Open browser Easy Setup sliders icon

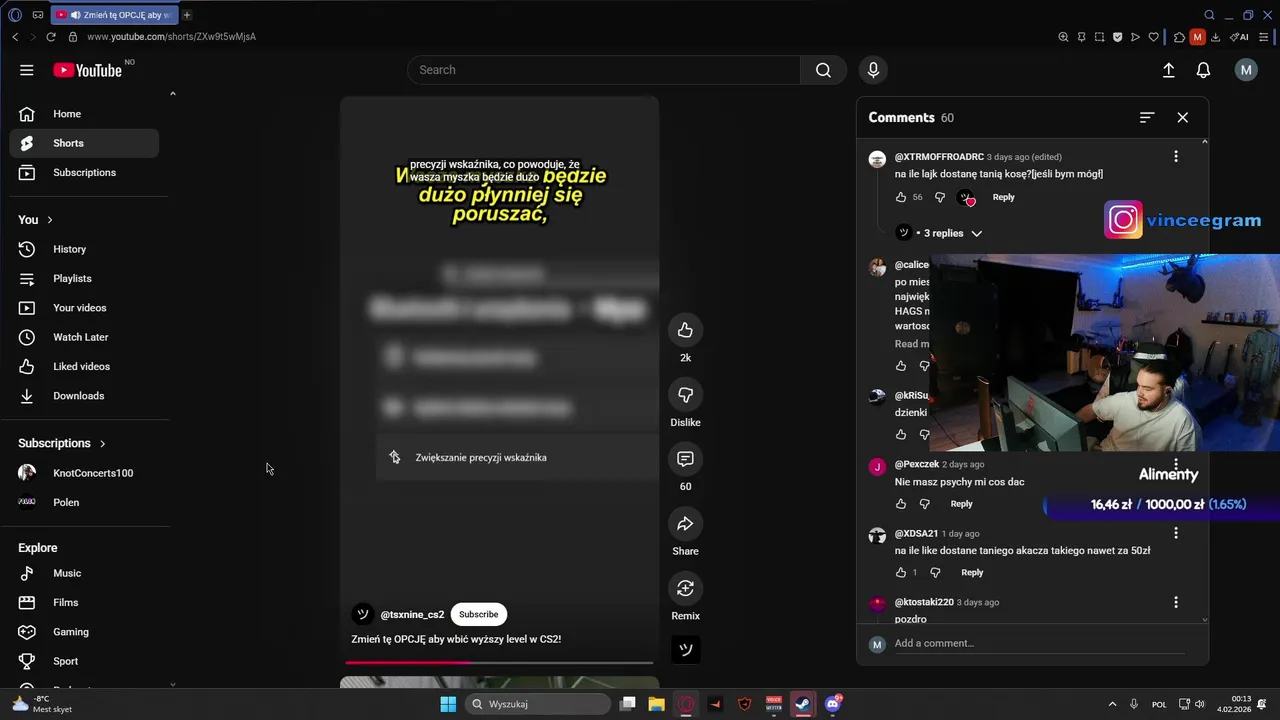(x=1263, y=37)
